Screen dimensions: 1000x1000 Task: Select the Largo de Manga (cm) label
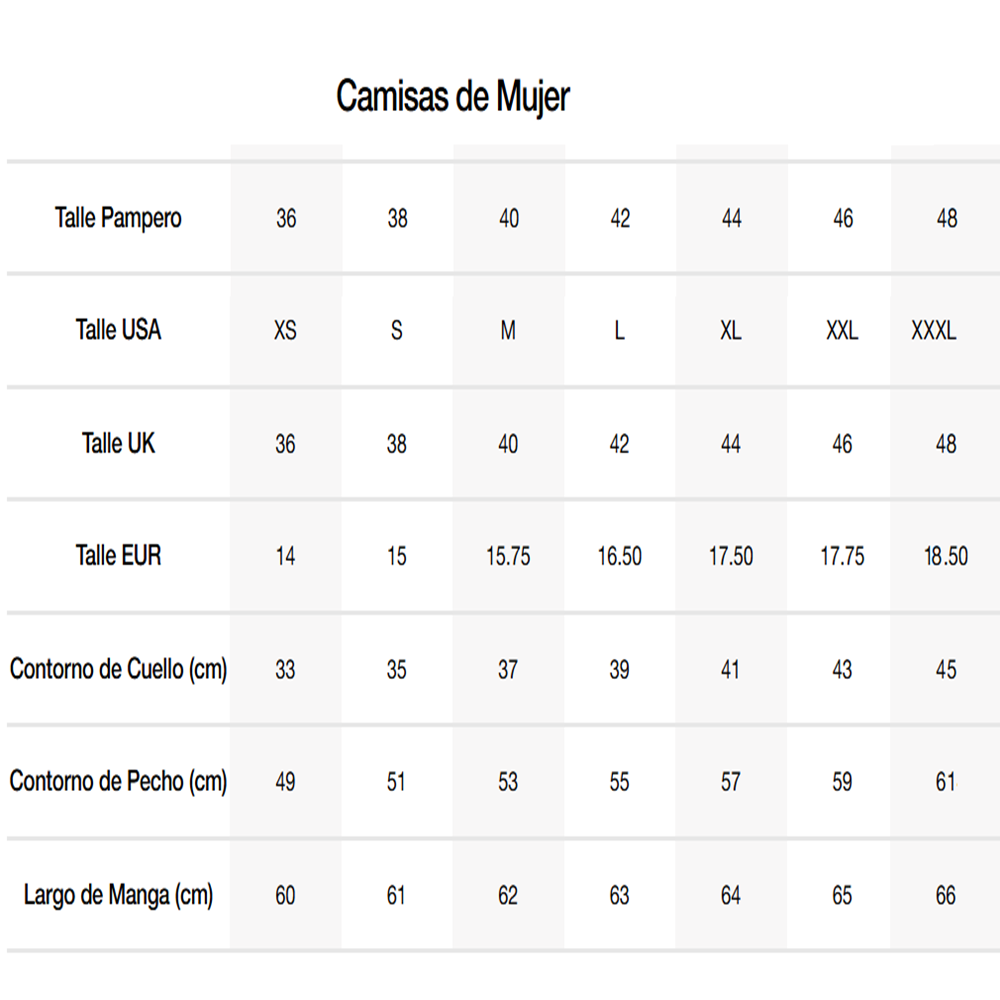(x=118, y=895)
